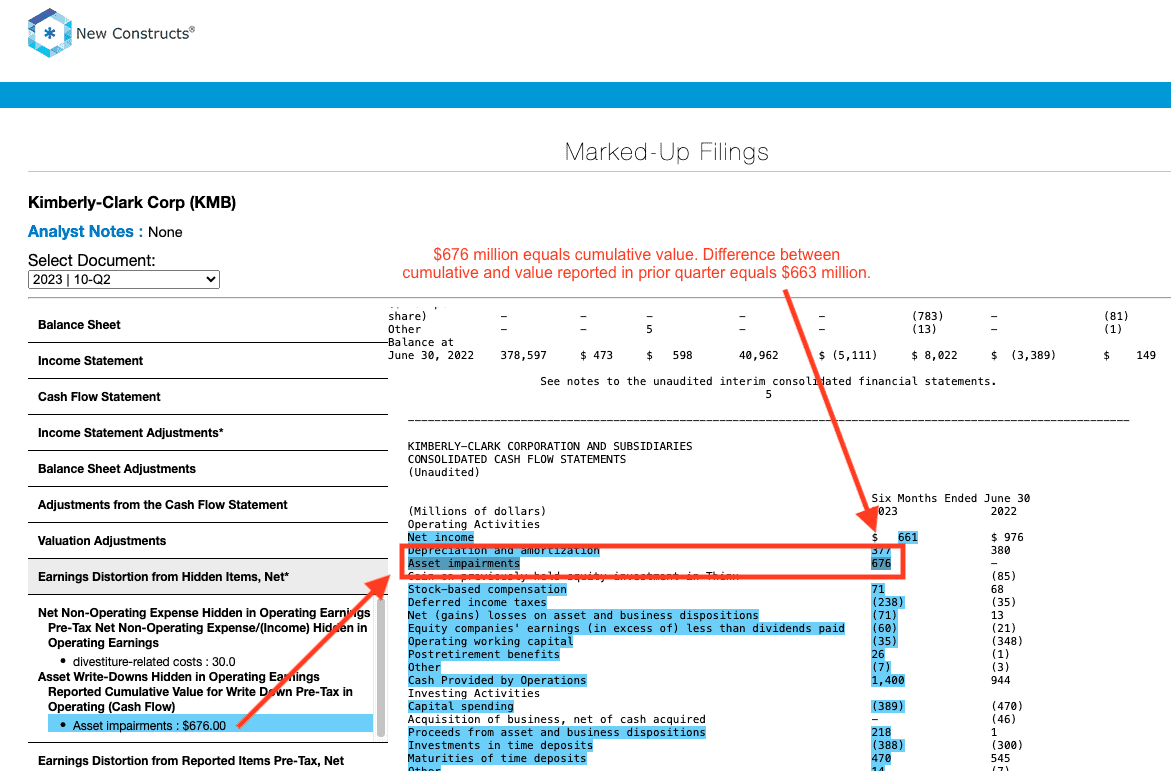The image size is (1171, 771).
Task: Click the Asset Write-Downs Hidden in Operating Earnings heading
Action: tap(178, 677)
